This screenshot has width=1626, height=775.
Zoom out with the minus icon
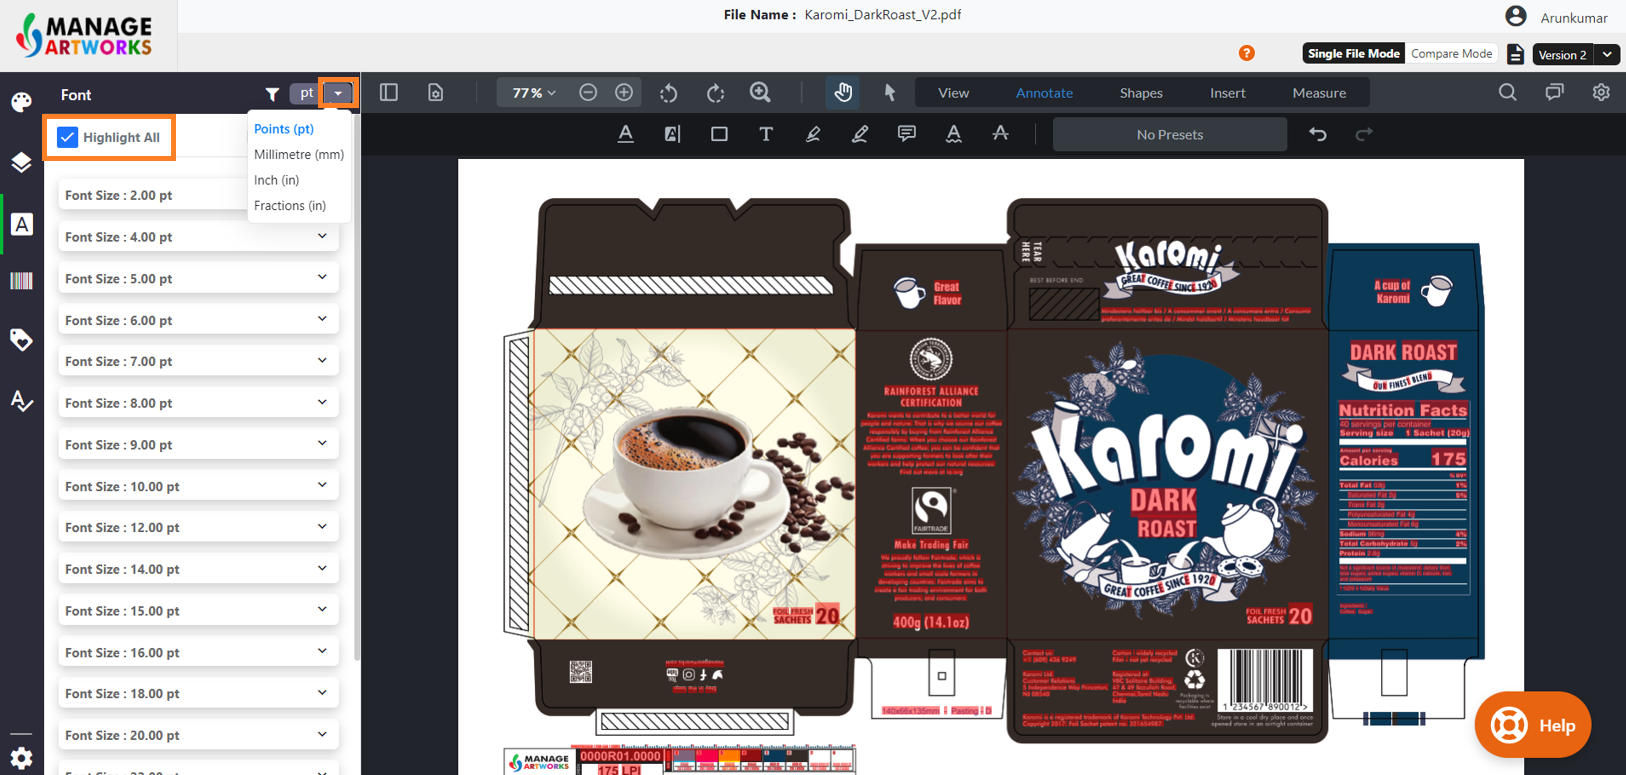588,93
